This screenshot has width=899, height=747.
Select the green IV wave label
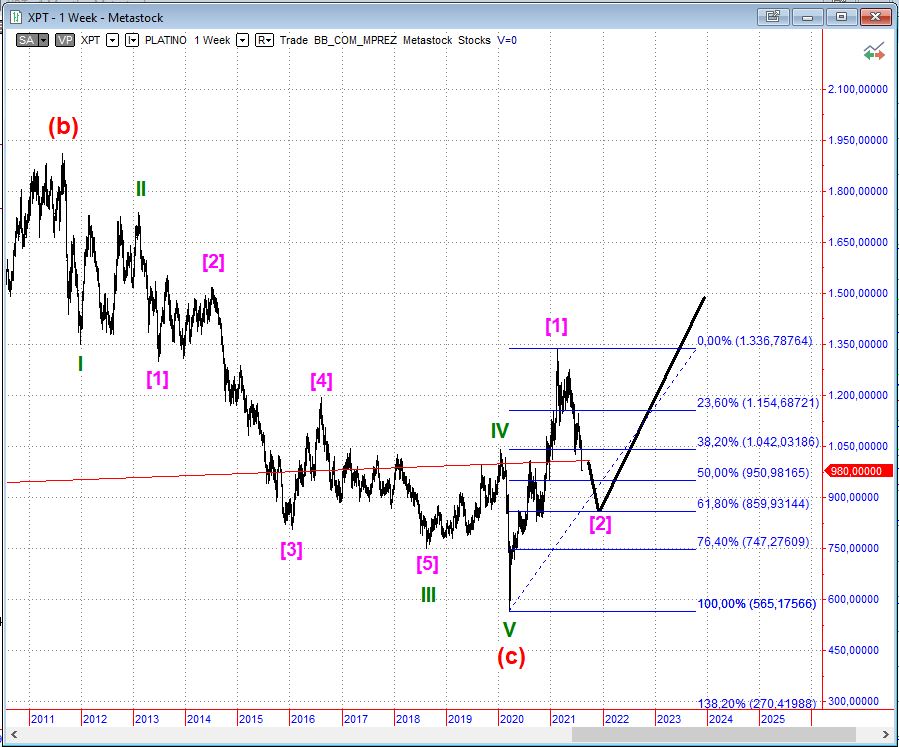point(499,431)
